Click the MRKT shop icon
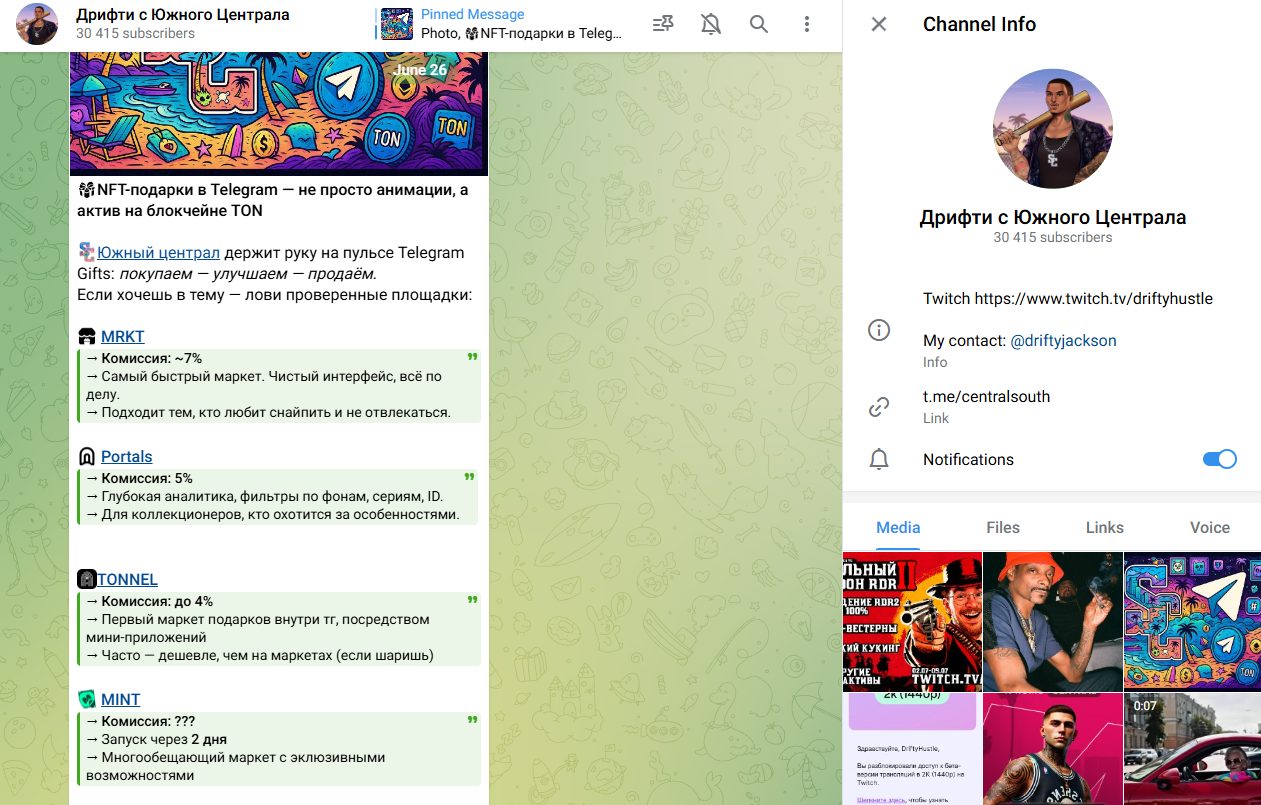Screen dimensions: 1261x805 (x=87, y=337)
